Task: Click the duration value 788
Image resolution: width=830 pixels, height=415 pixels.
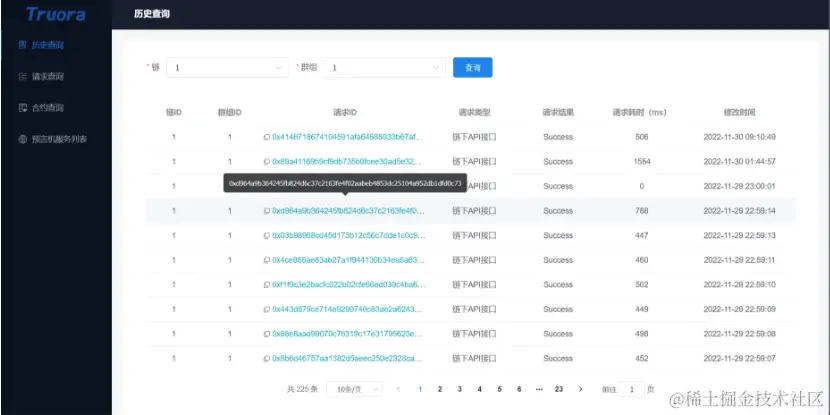Action: pos(642,211)
